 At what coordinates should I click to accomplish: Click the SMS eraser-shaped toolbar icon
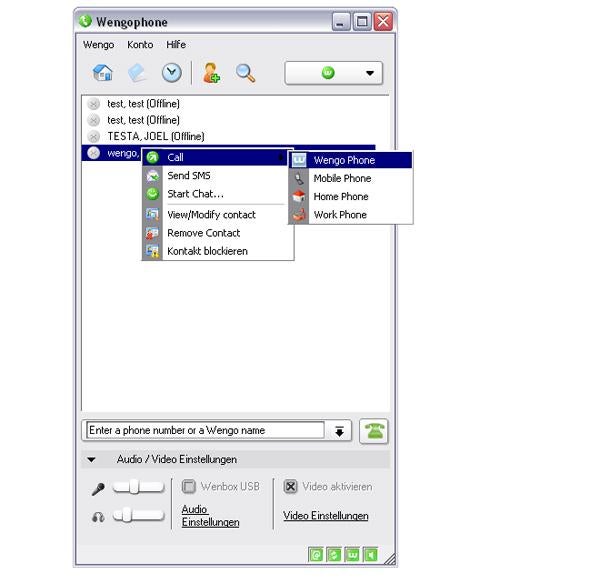(x=137, y=73)
